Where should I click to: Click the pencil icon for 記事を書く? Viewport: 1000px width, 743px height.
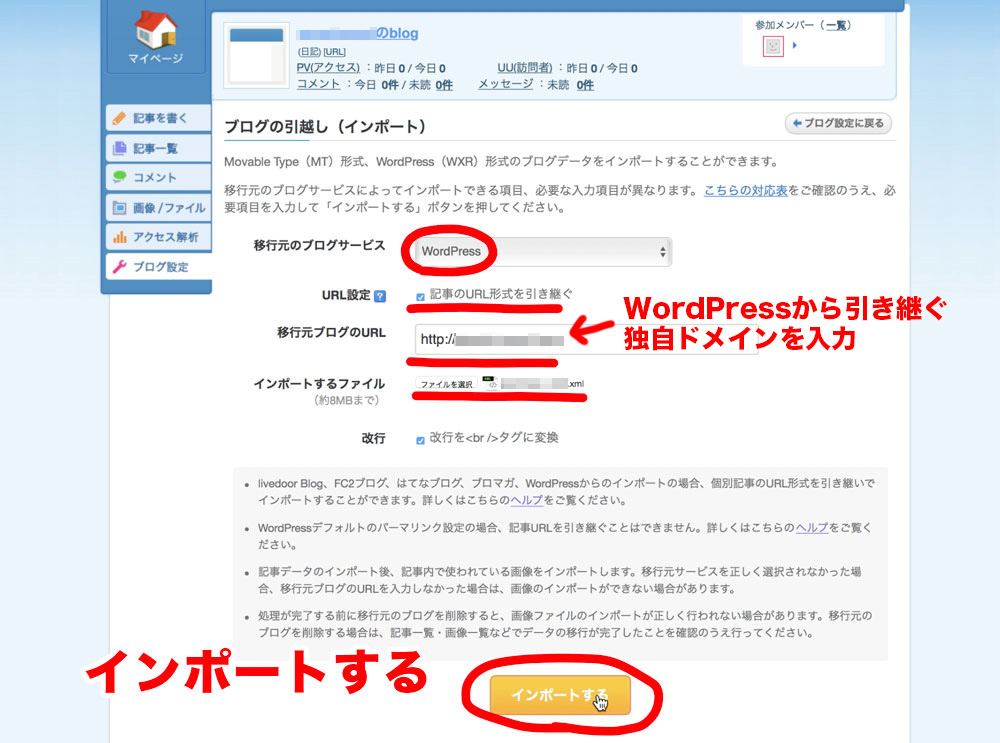[120, 118]
